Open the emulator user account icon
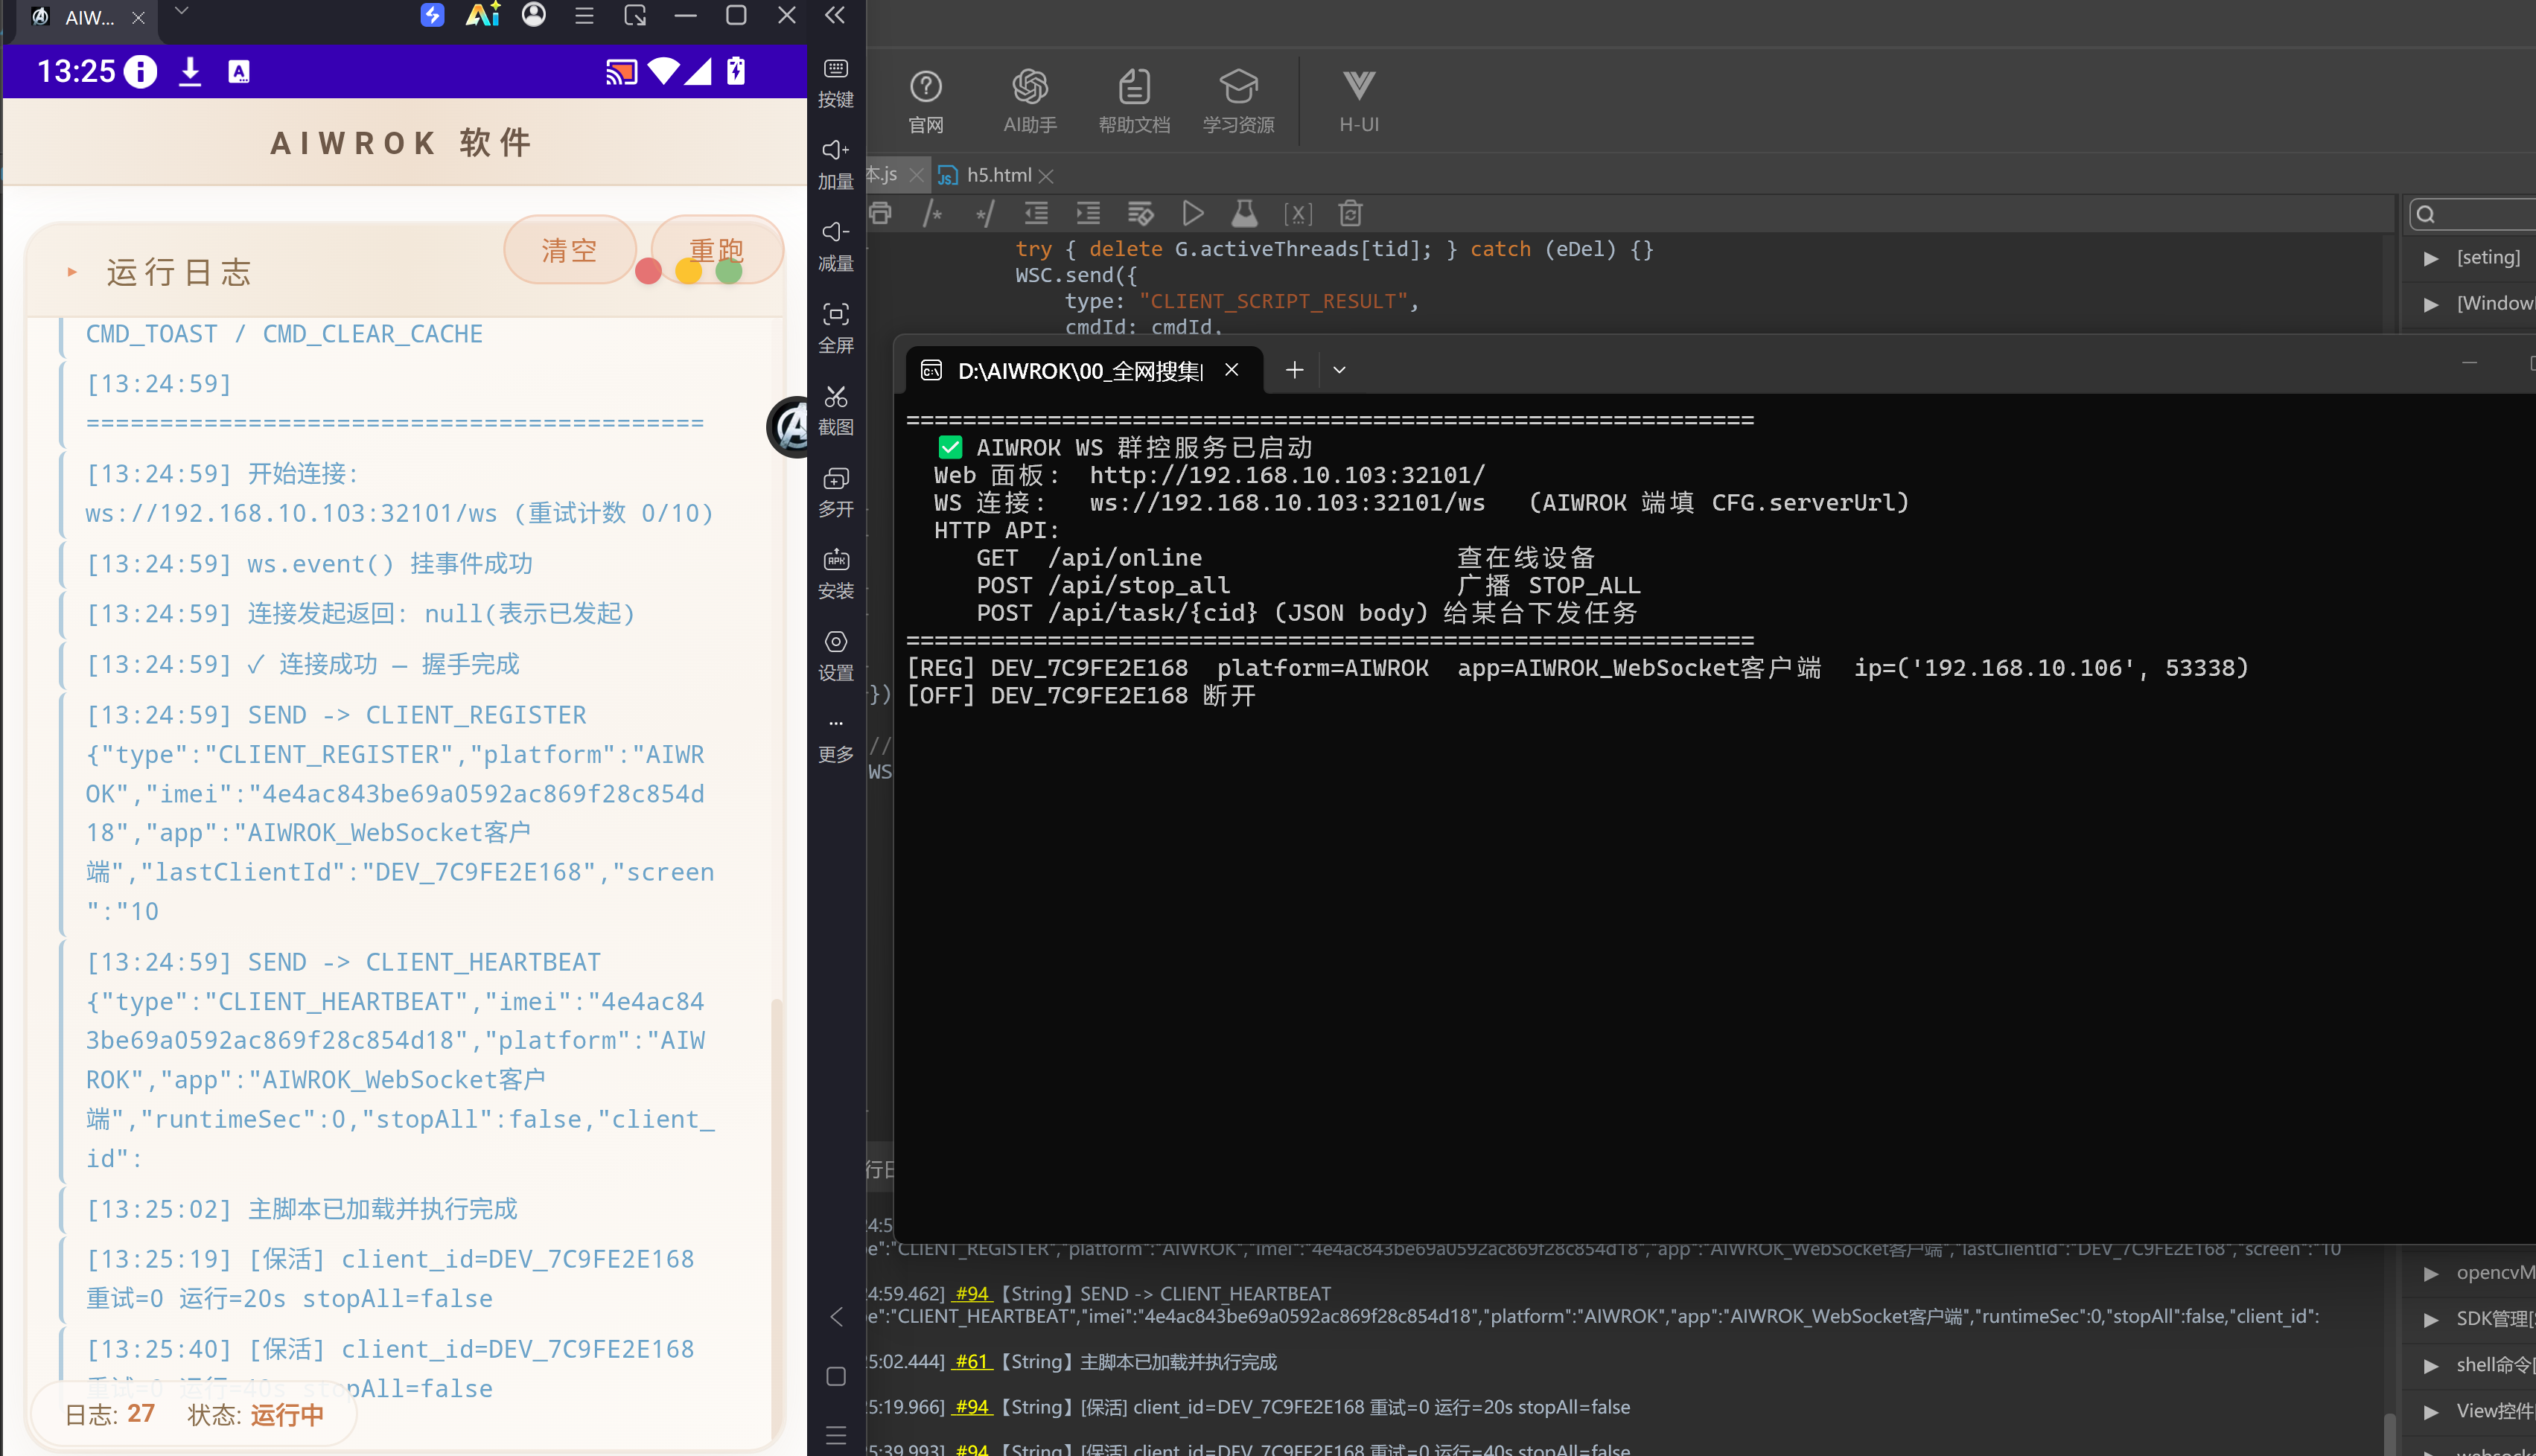The width and height of the screenshot is (2536, 1456). pos(534,15)
